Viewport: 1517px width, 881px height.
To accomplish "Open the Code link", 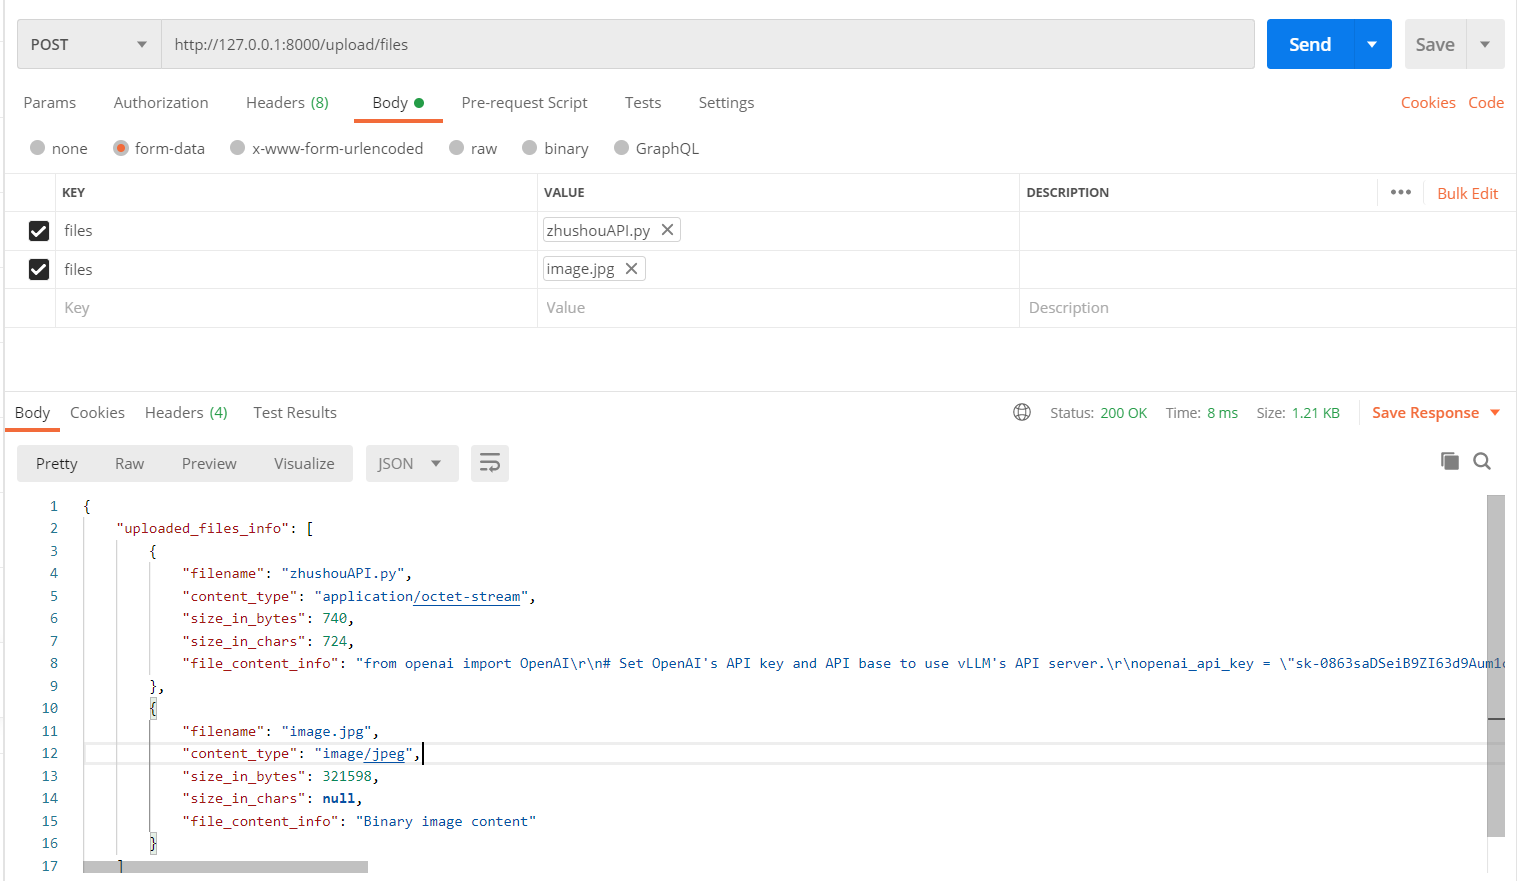I will point(1486,102).
